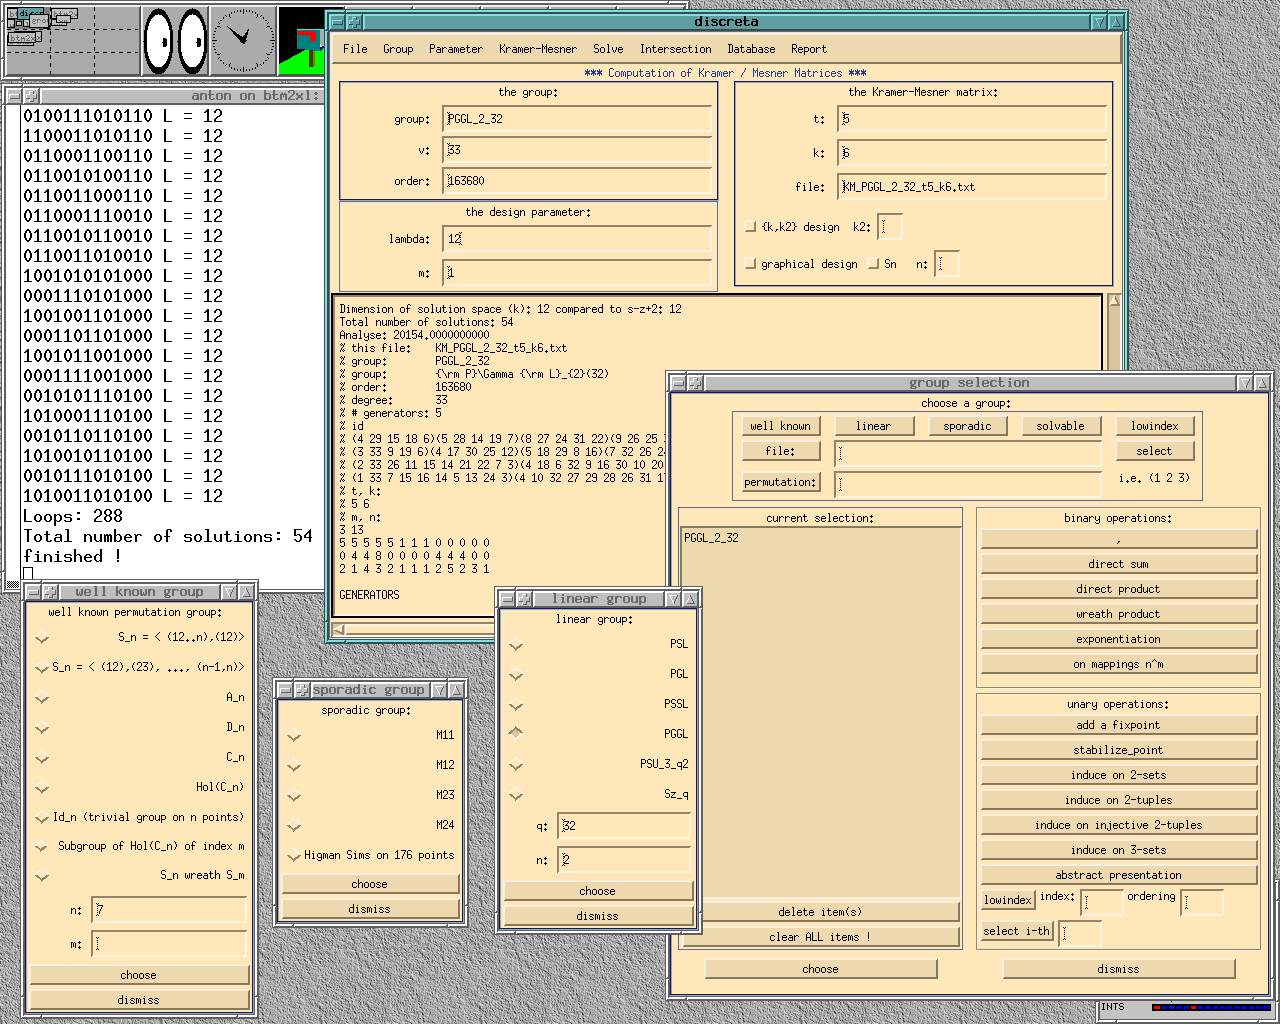Toggle the graphical design checkbox

pos(751,264)
